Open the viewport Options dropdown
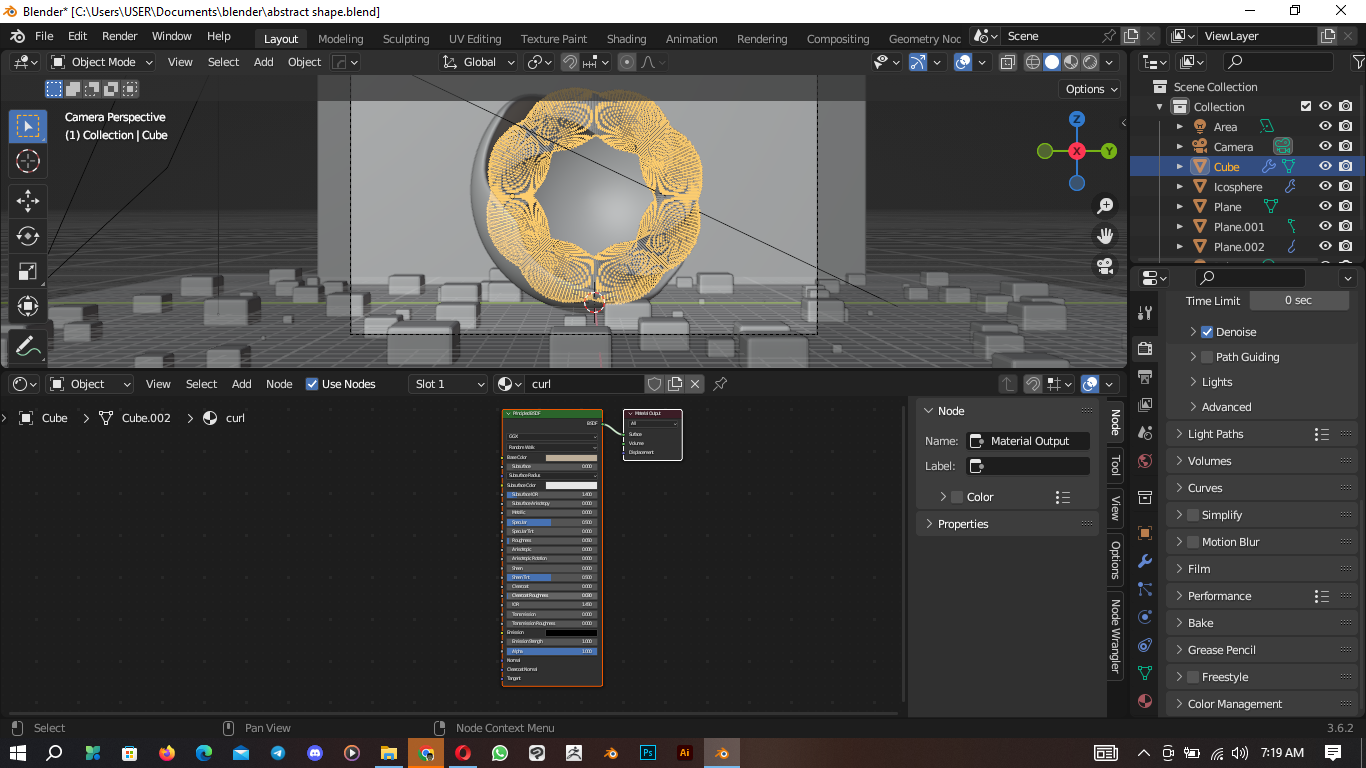The height and width of the screenshot is (768, 1366). point(1091,89)
